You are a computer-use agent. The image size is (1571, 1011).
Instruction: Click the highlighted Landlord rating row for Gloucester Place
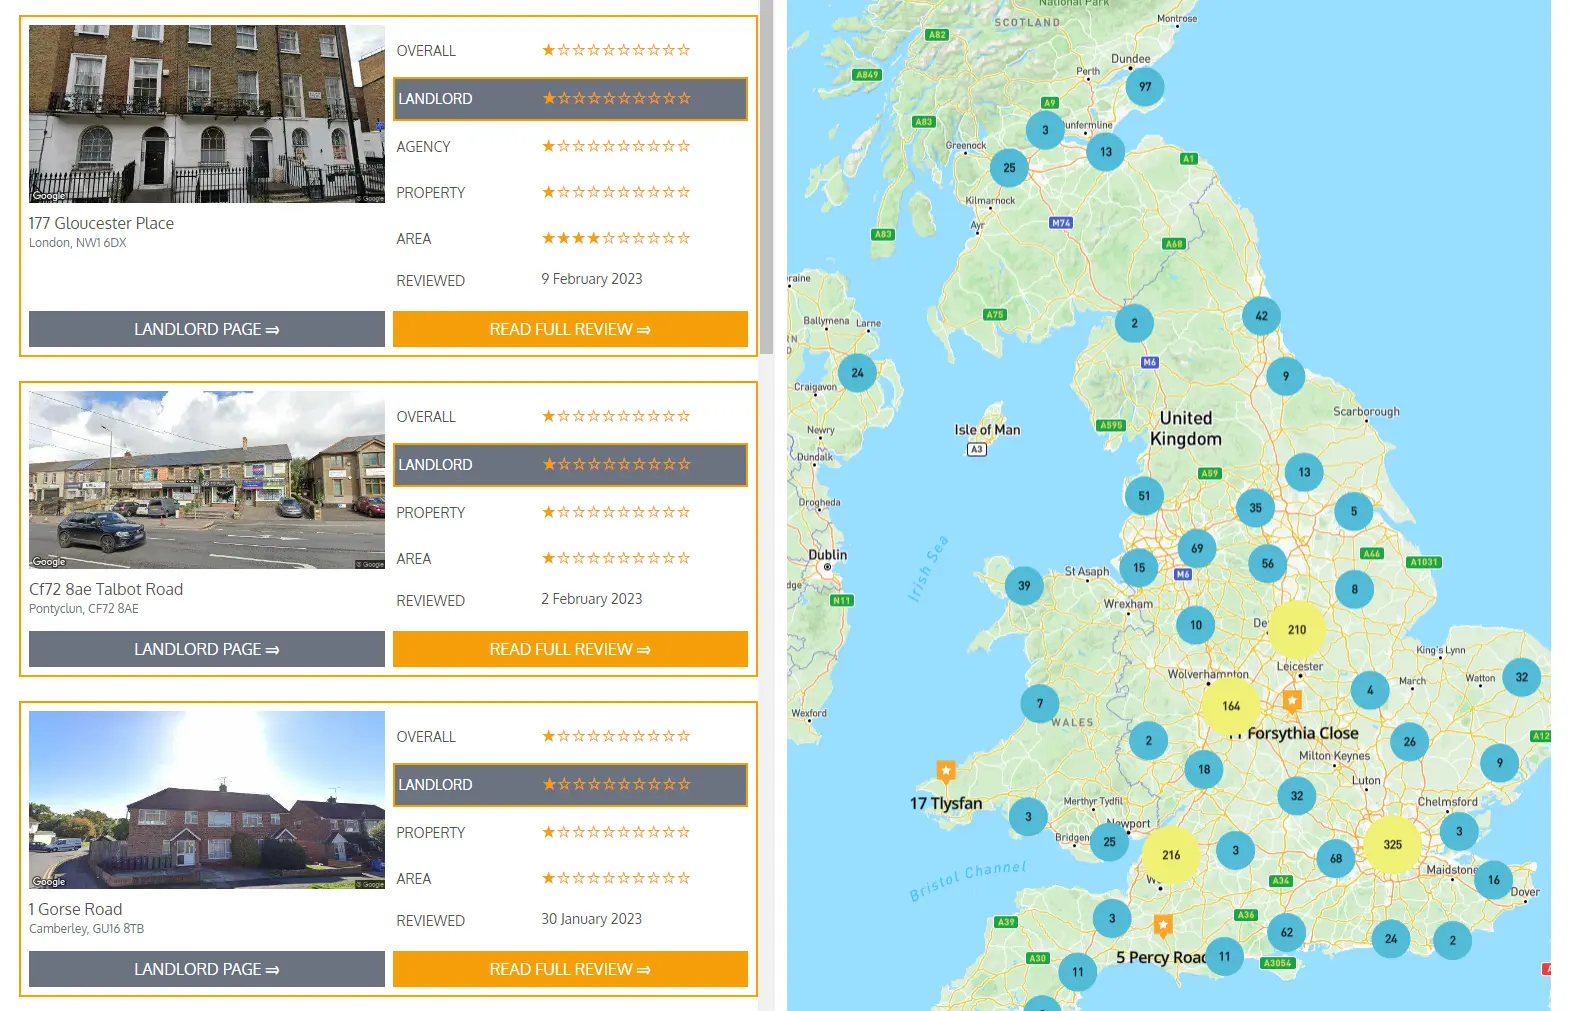point(570,99)
